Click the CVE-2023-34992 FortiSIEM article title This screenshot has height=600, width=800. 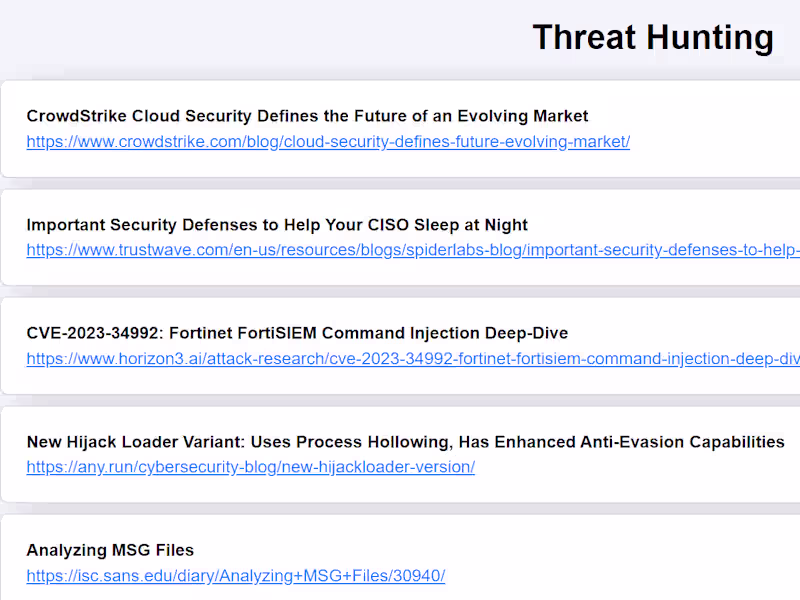pos(297,333)
